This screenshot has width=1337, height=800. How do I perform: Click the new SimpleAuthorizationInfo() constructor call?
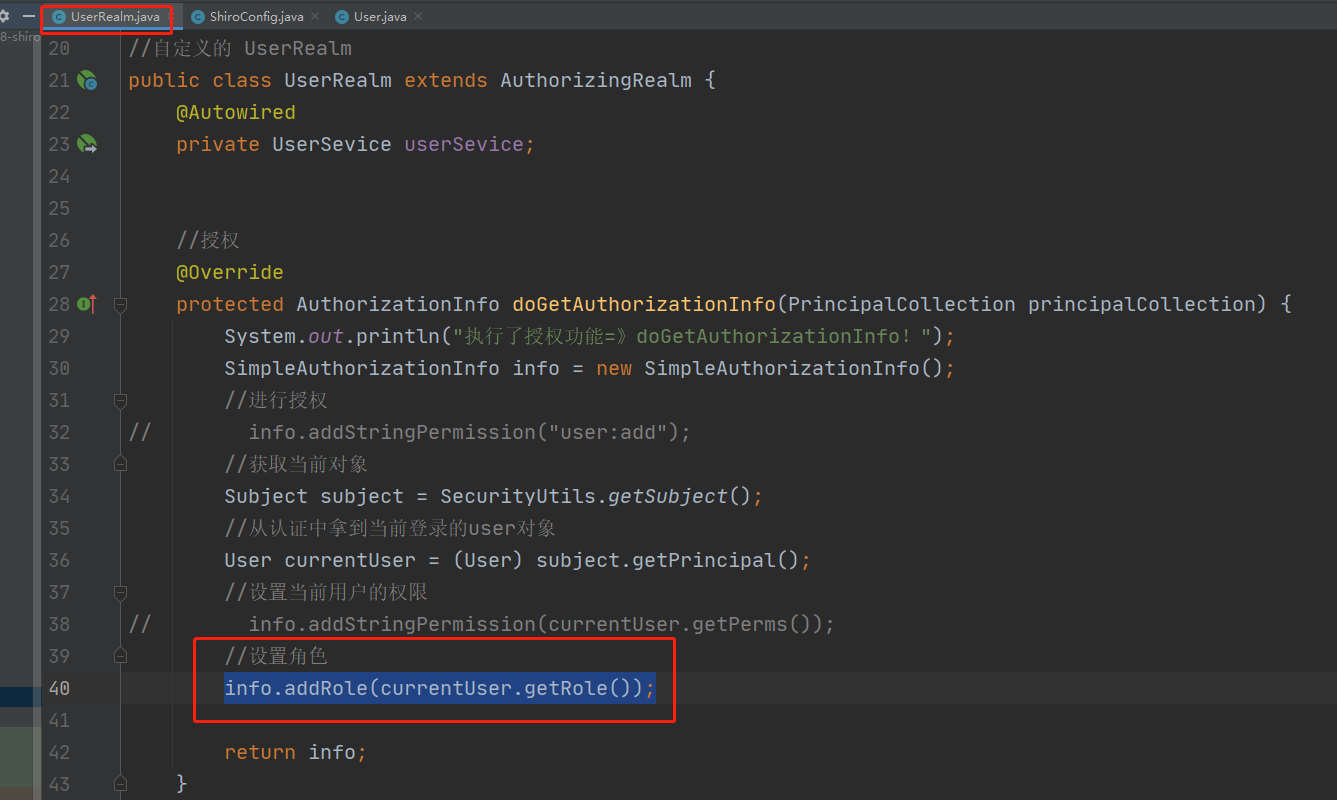coord(770,368)
